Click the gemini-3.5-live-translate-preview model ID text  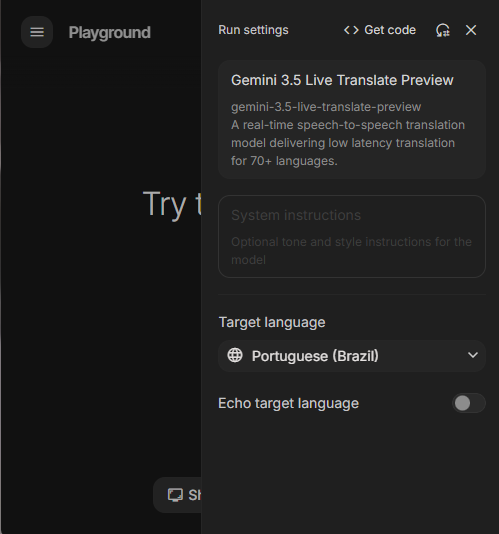[x=326, y=107]
